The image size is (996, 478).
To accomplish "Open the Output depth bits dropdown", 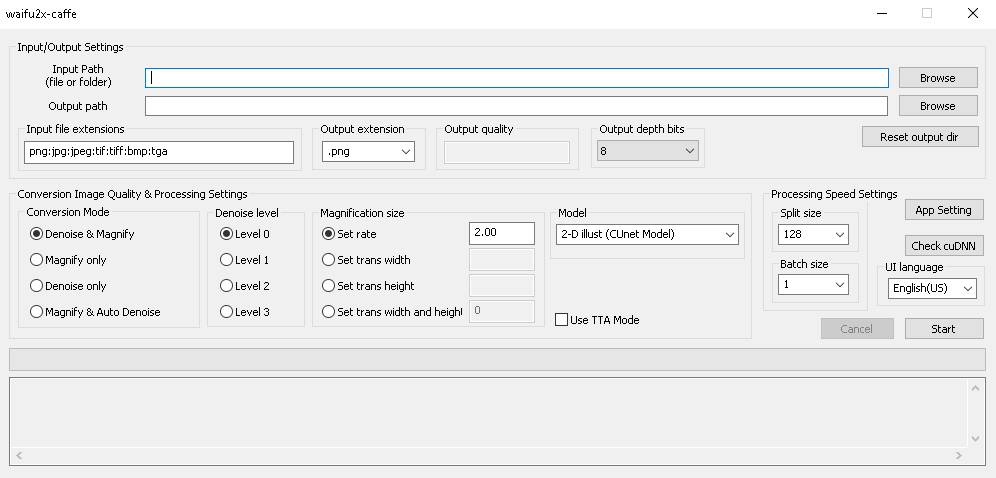I will [x=647, y=152].
